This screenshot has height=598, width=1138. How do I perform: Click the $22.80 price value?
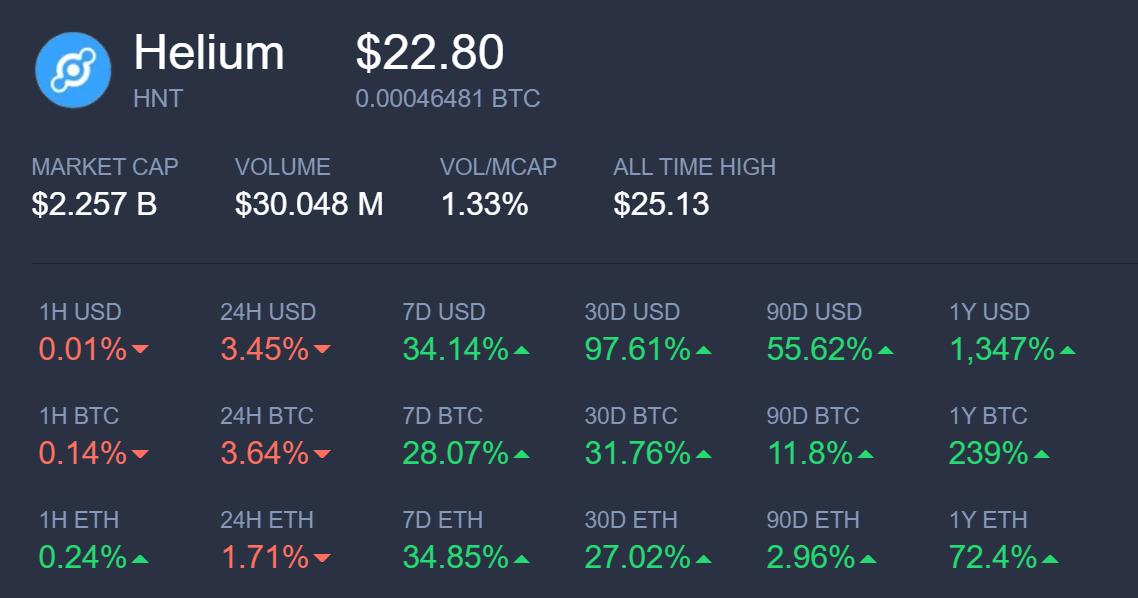pyautogui.click(x=430, y=52)
